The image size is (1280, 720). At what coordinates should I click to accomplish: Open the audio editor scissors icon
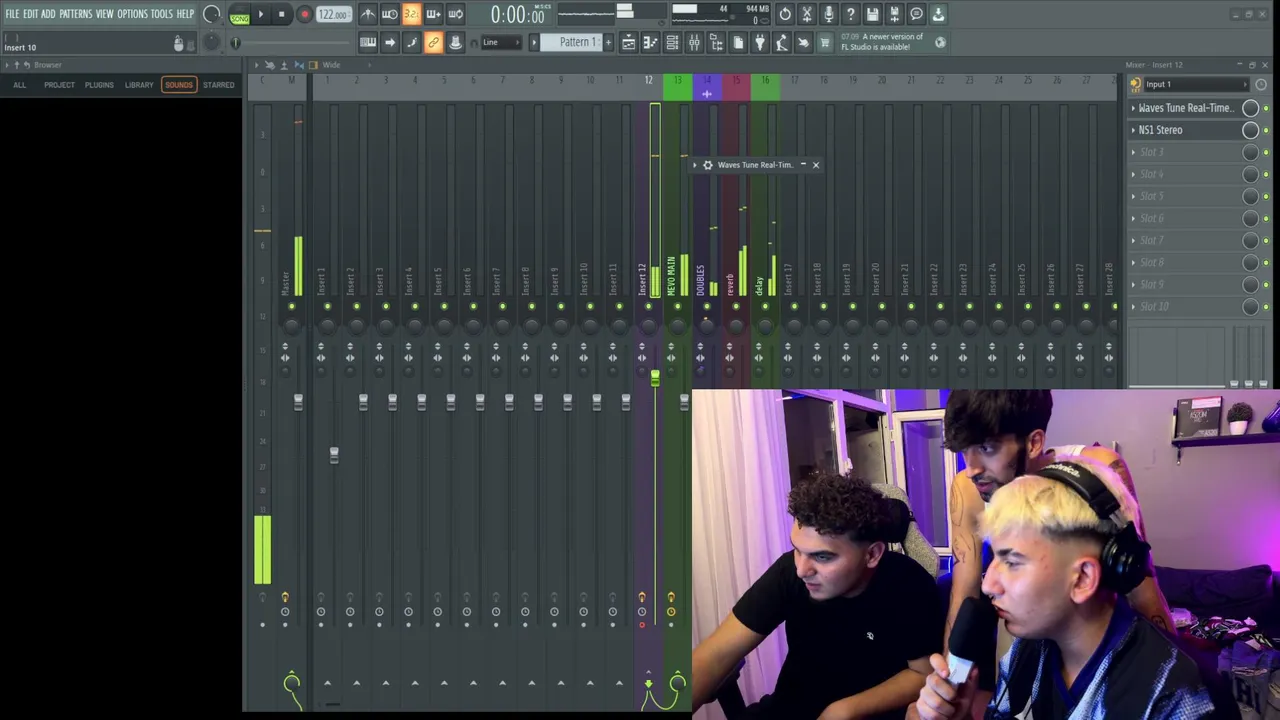pyautogui.click(x=807, y=14)
